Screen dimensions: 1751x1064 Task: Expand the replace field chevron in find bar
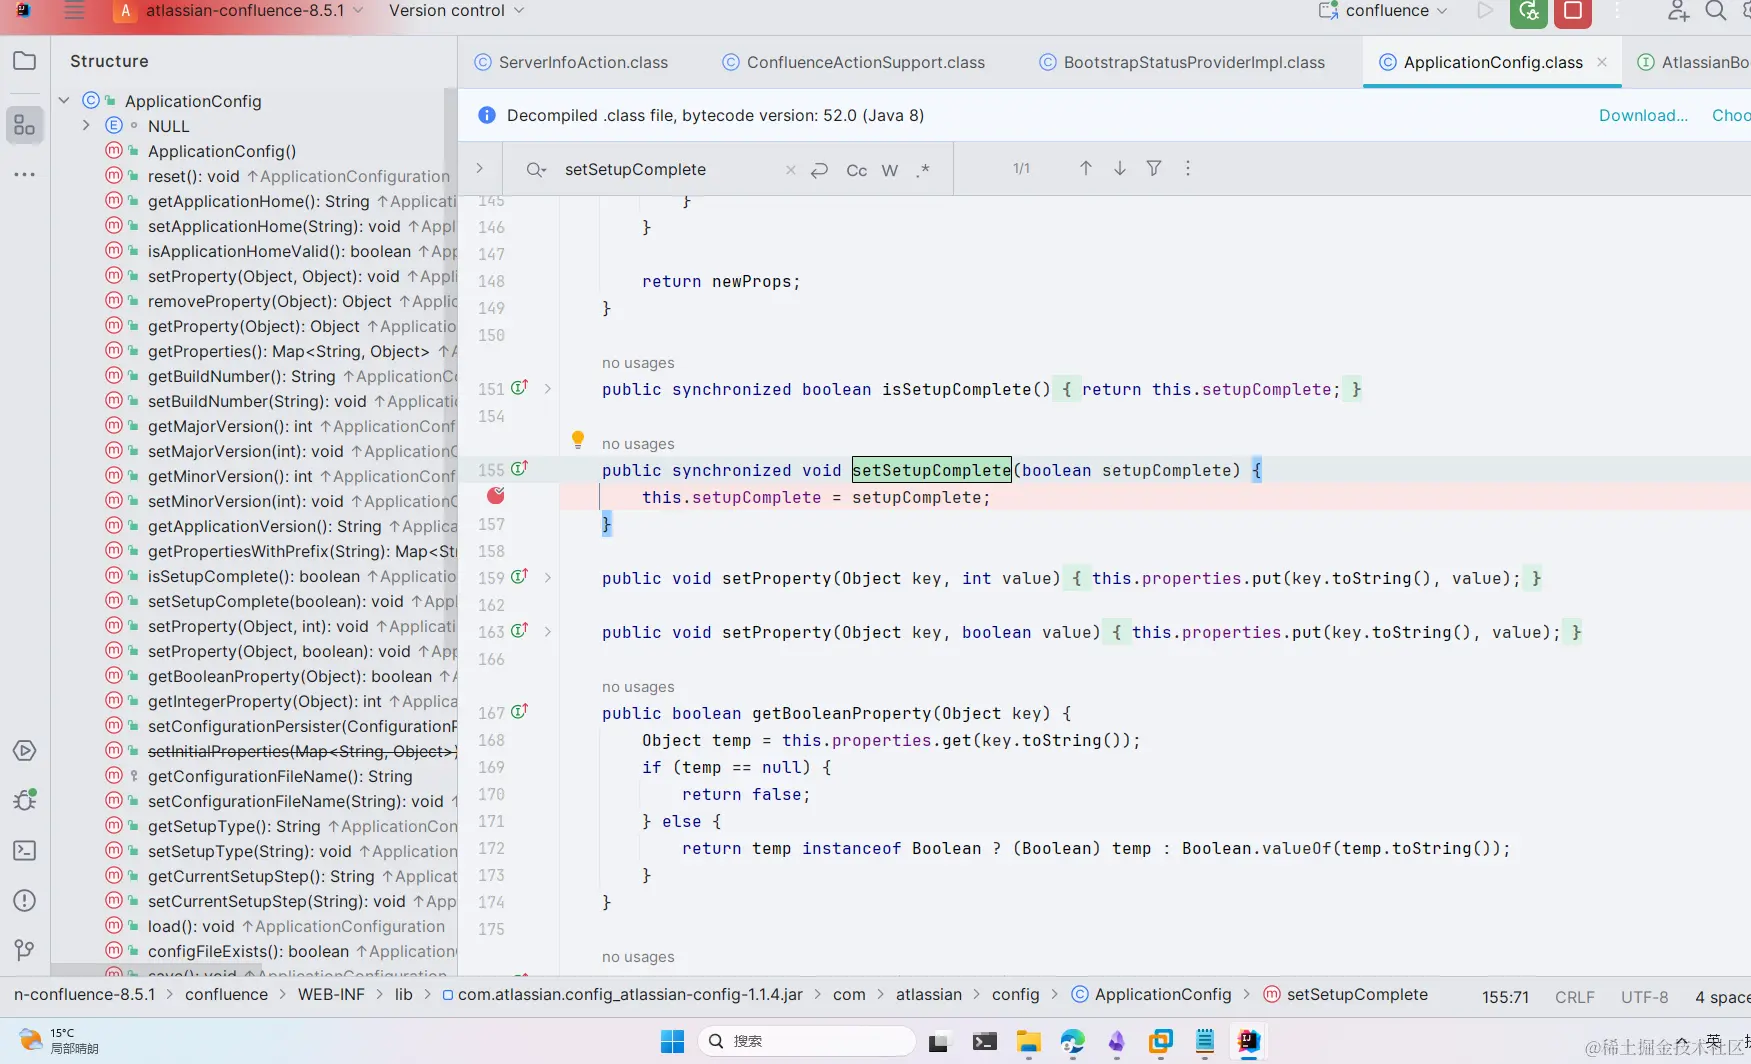coord(480,169)
